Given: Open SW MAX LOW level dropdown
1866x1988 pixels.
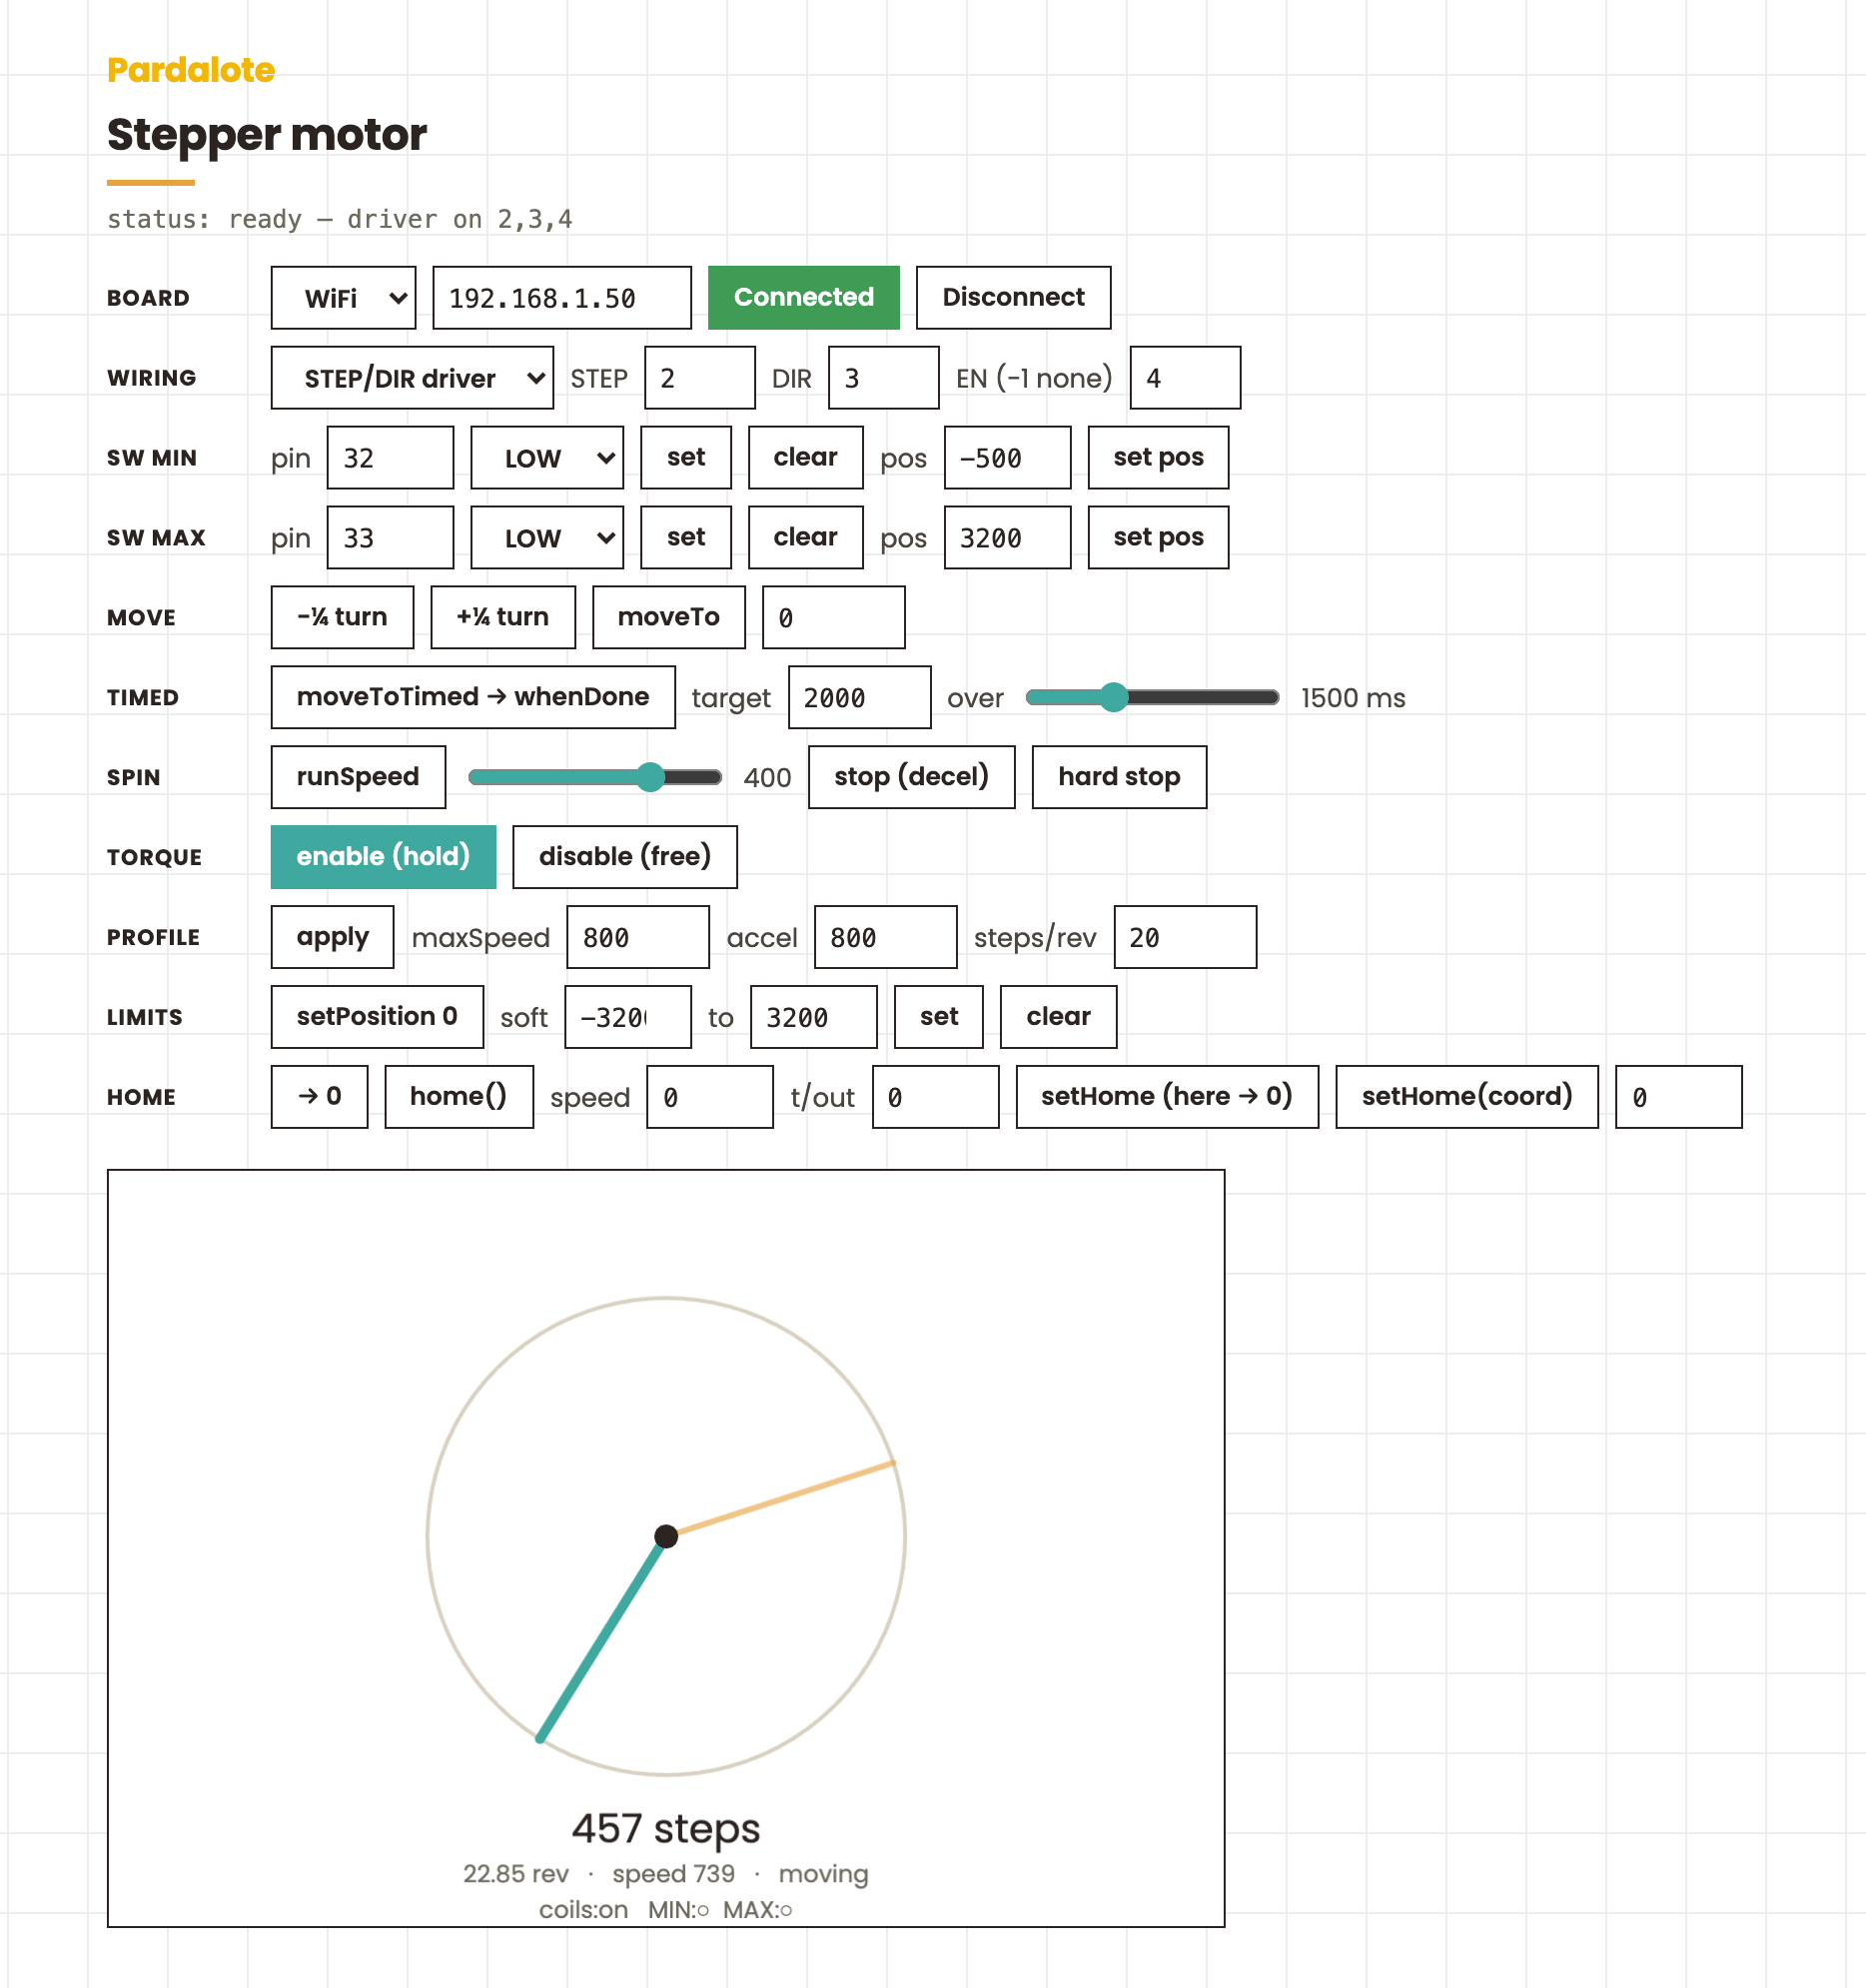Looking at the screenshot, I should pos(547,538).
